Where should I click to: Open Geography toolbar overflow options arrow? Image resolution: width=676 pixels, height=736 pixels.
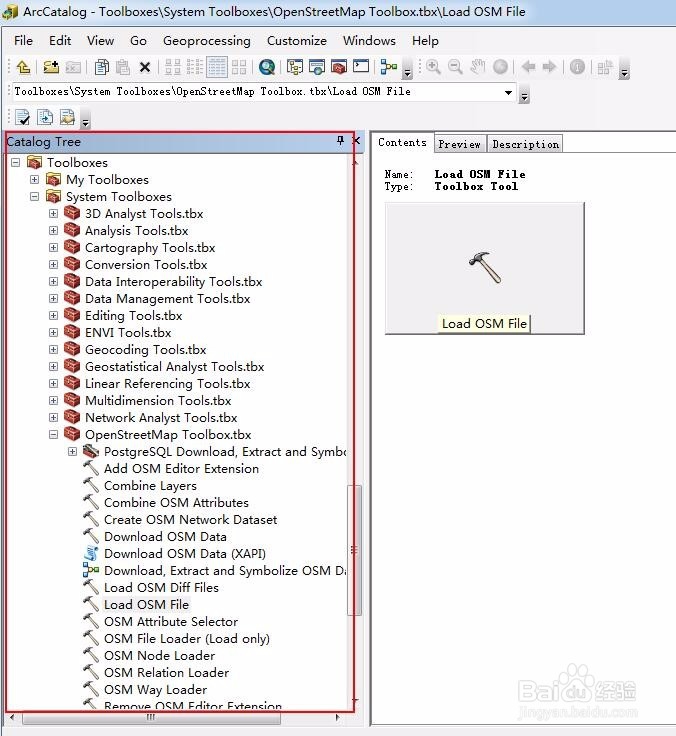click(x=624, y=68)
